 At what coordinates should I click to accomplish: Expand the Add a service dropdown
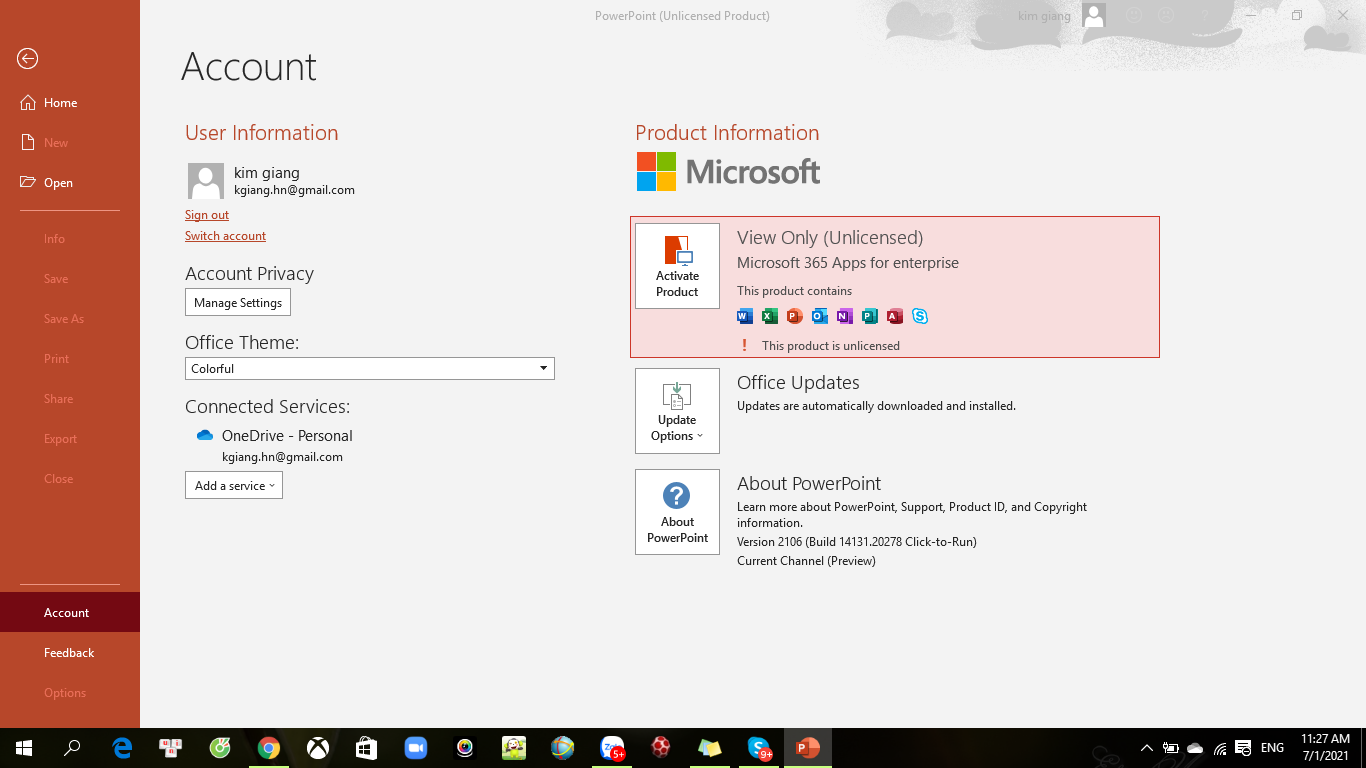coord(234,485)
